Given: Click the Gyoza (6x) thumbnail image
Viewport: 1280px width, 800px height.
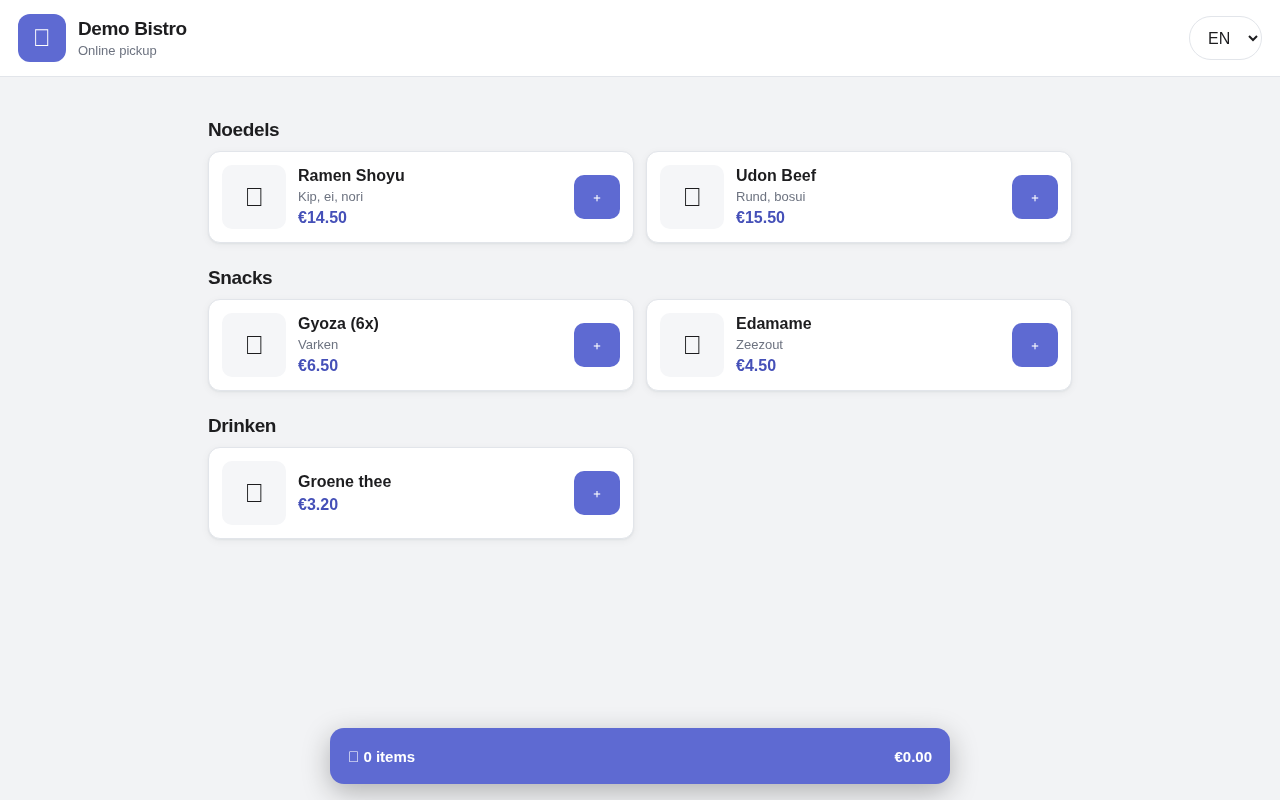Looking at the screenshot, I should click(x=254, y=345).
